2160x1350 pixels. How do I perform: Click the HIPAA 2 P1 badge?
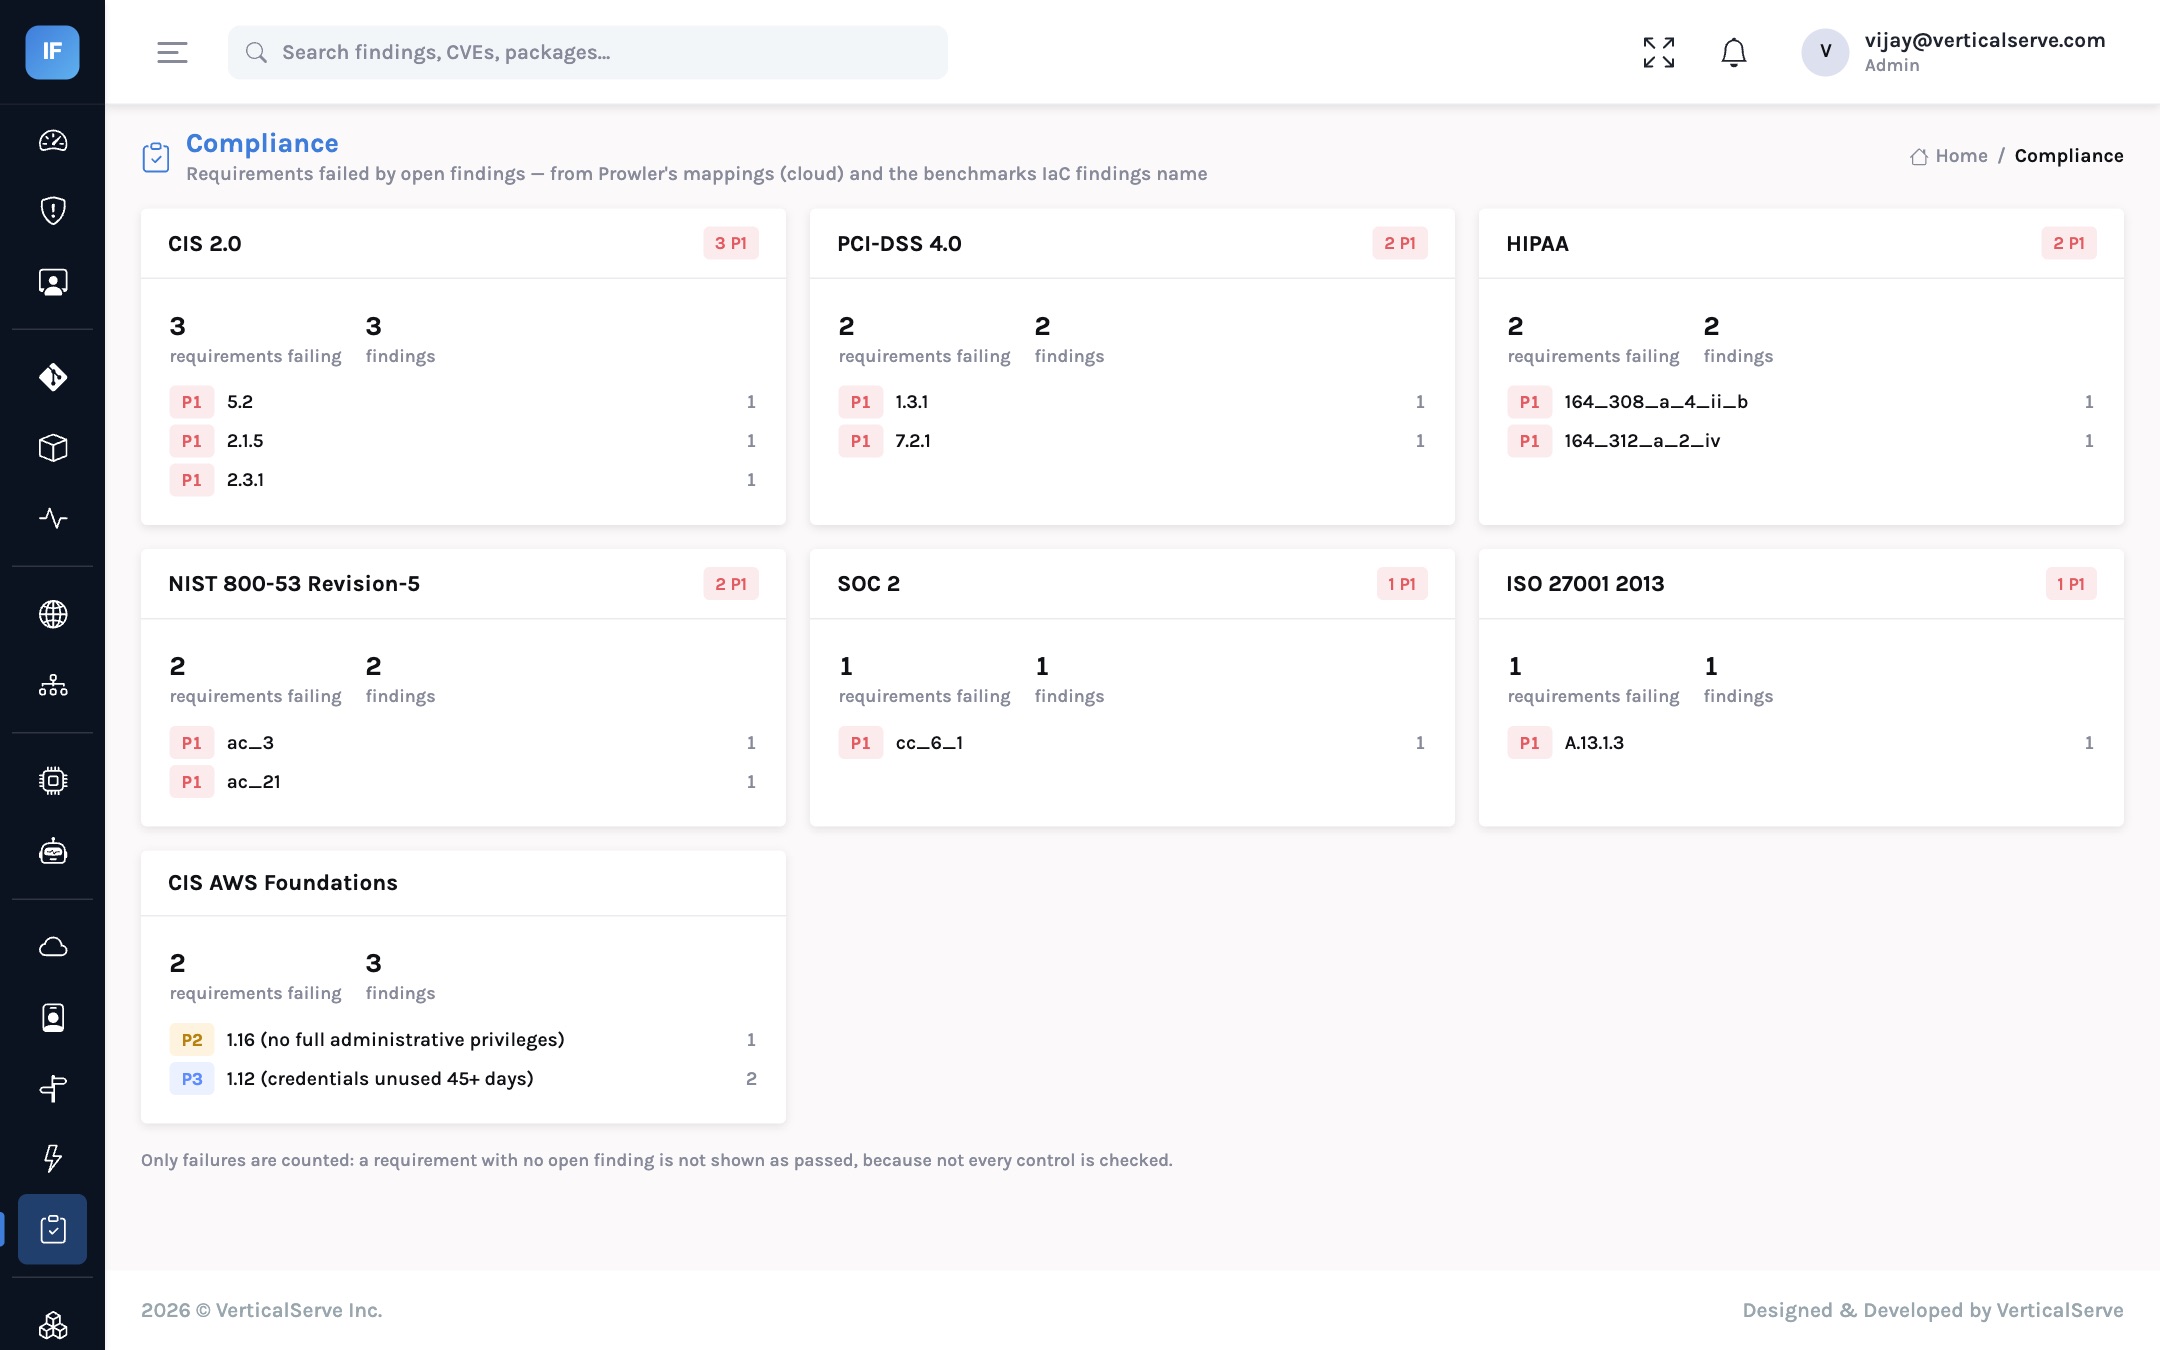(x=2069, y=243)
